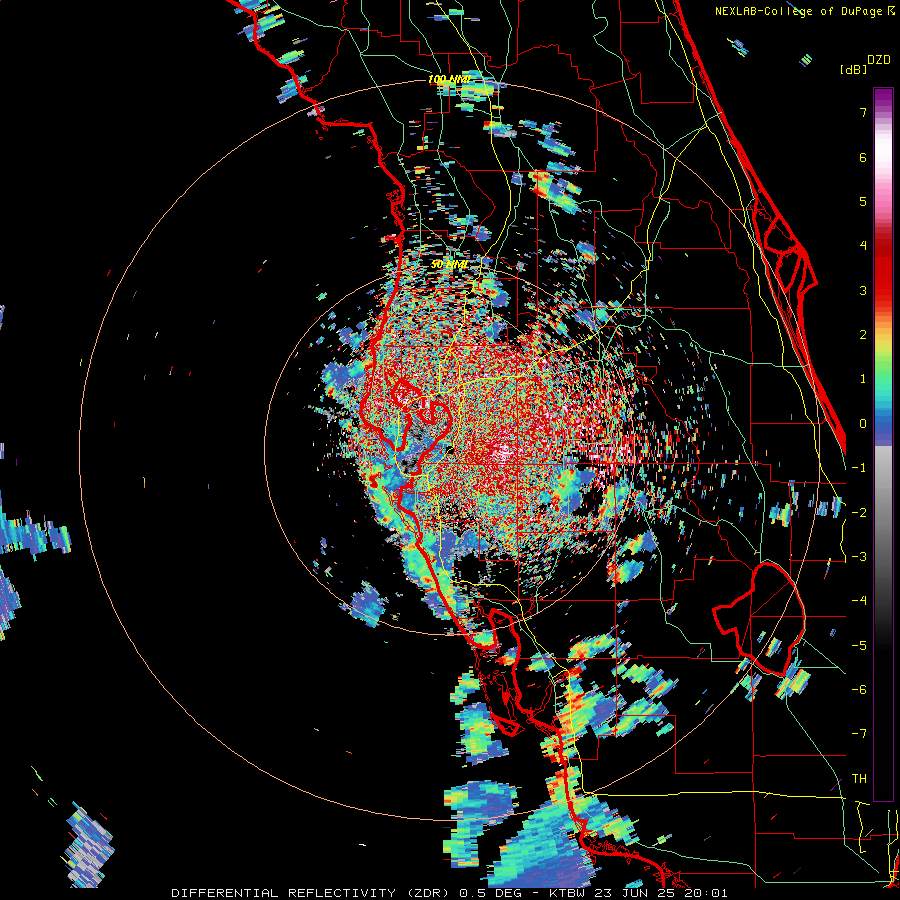Click the -4 tick label on scale

click(x=859, y=601)
